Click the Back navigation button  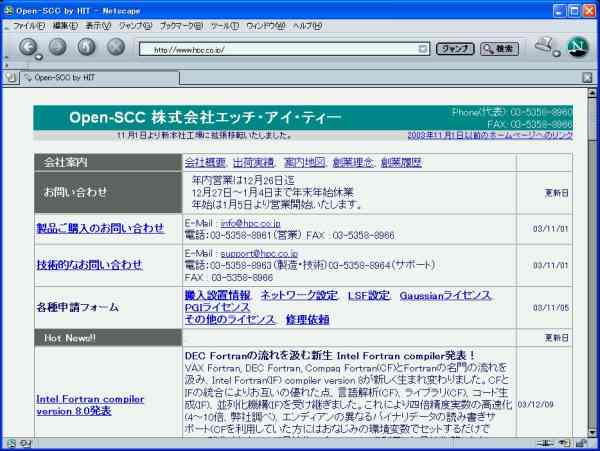coord(28,47)
